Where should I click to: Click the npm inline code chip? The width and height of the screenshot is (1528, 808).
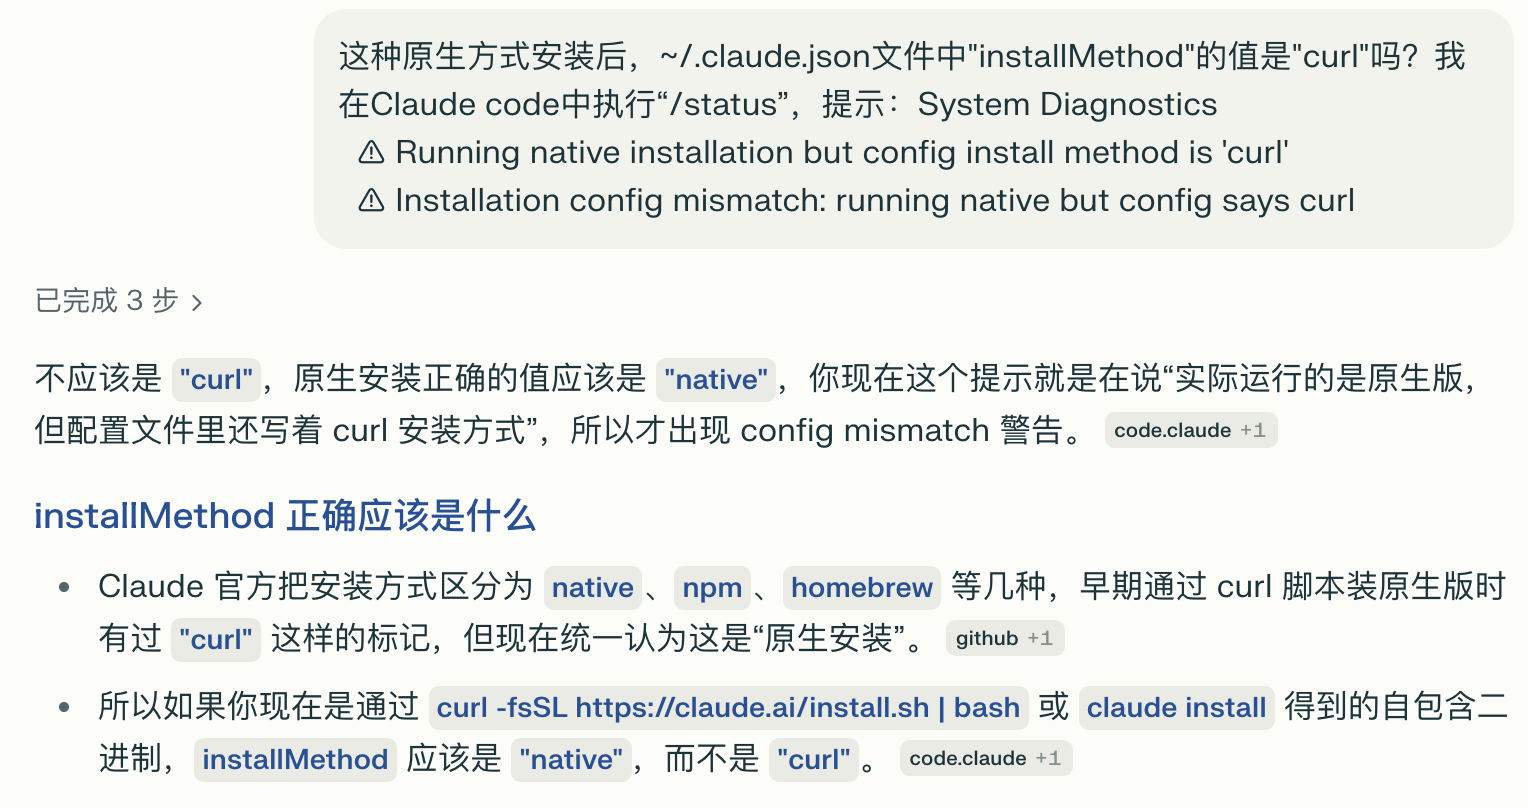pyautogui.click(x=712, y=588)
